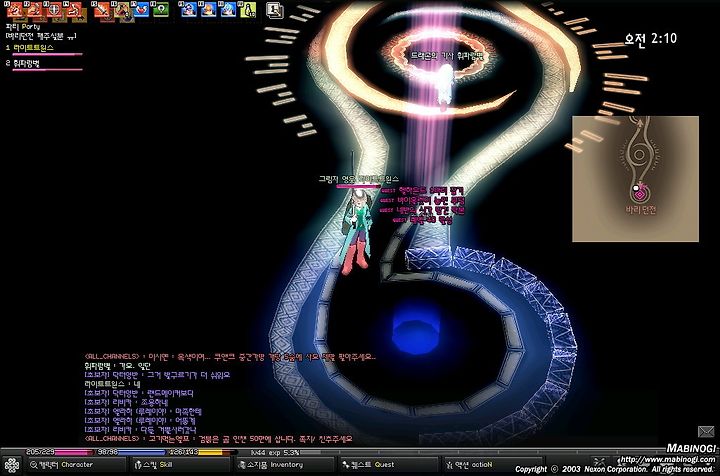Click the party name in brackets
This screenshot has height=476, width=720.
coord(41,36)
